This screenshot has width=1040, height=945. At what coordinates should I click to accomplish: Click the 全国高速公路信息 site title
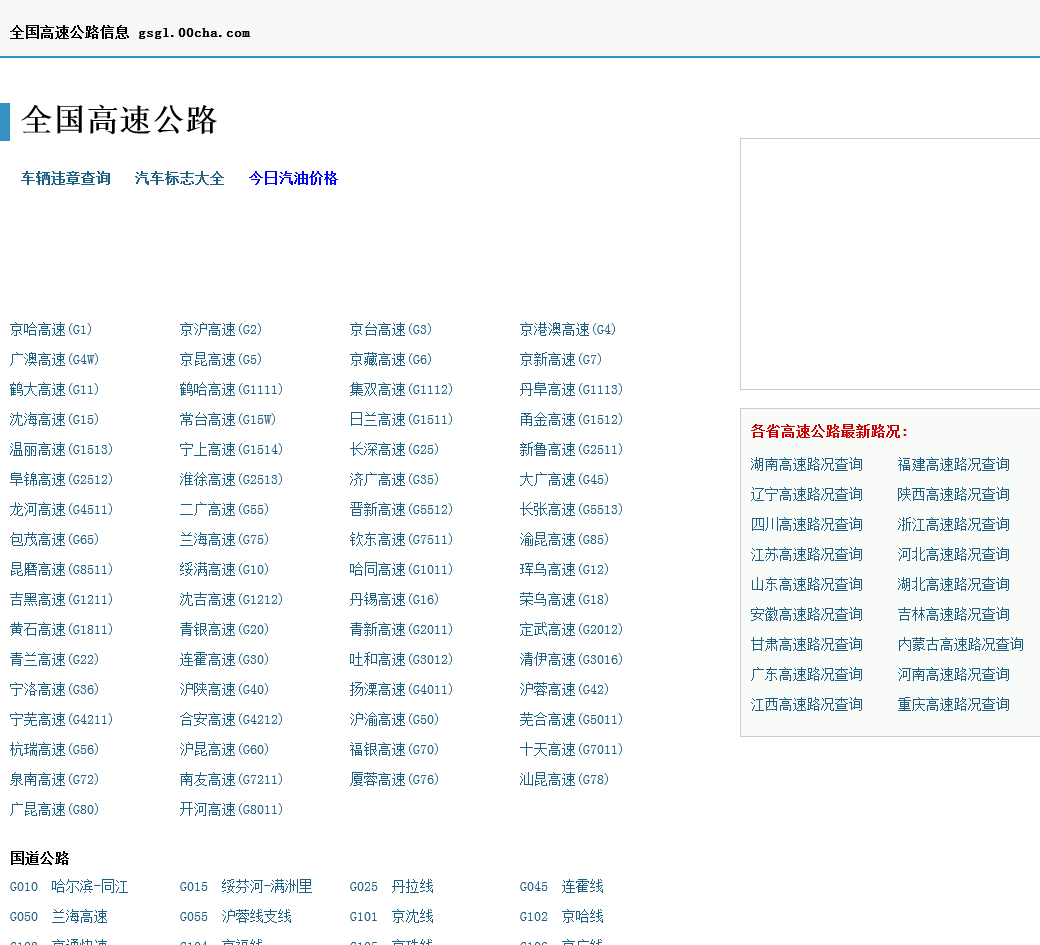(x=70, y=32)
